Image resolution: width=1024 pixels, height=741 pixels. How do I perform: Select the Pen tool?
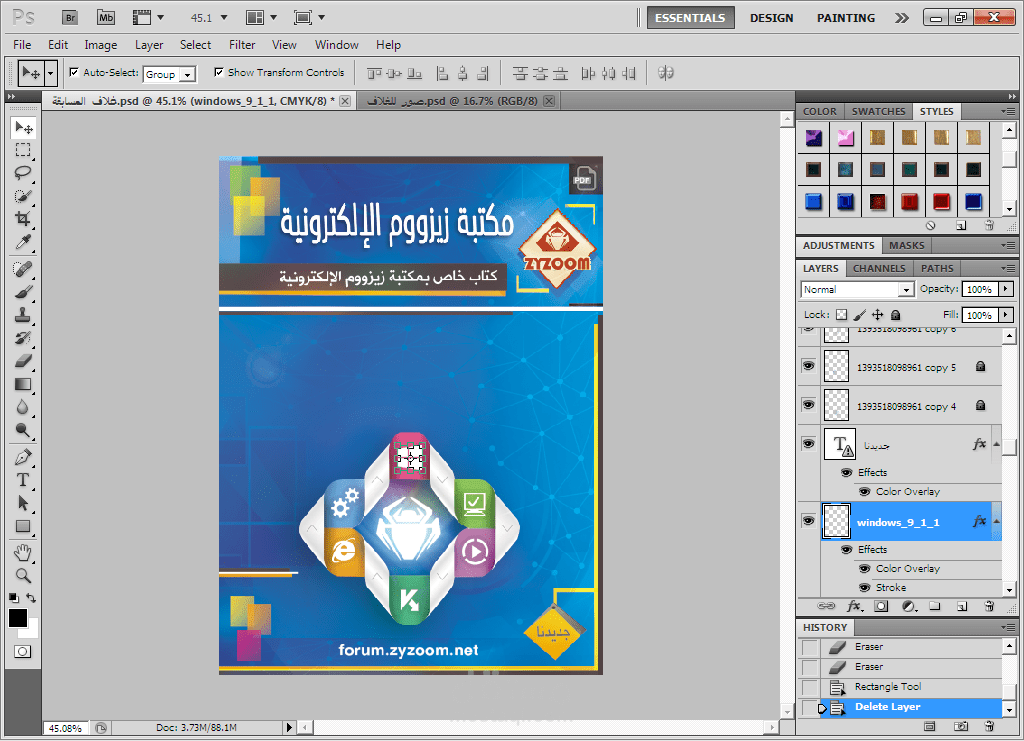click(x=23, y=457)
